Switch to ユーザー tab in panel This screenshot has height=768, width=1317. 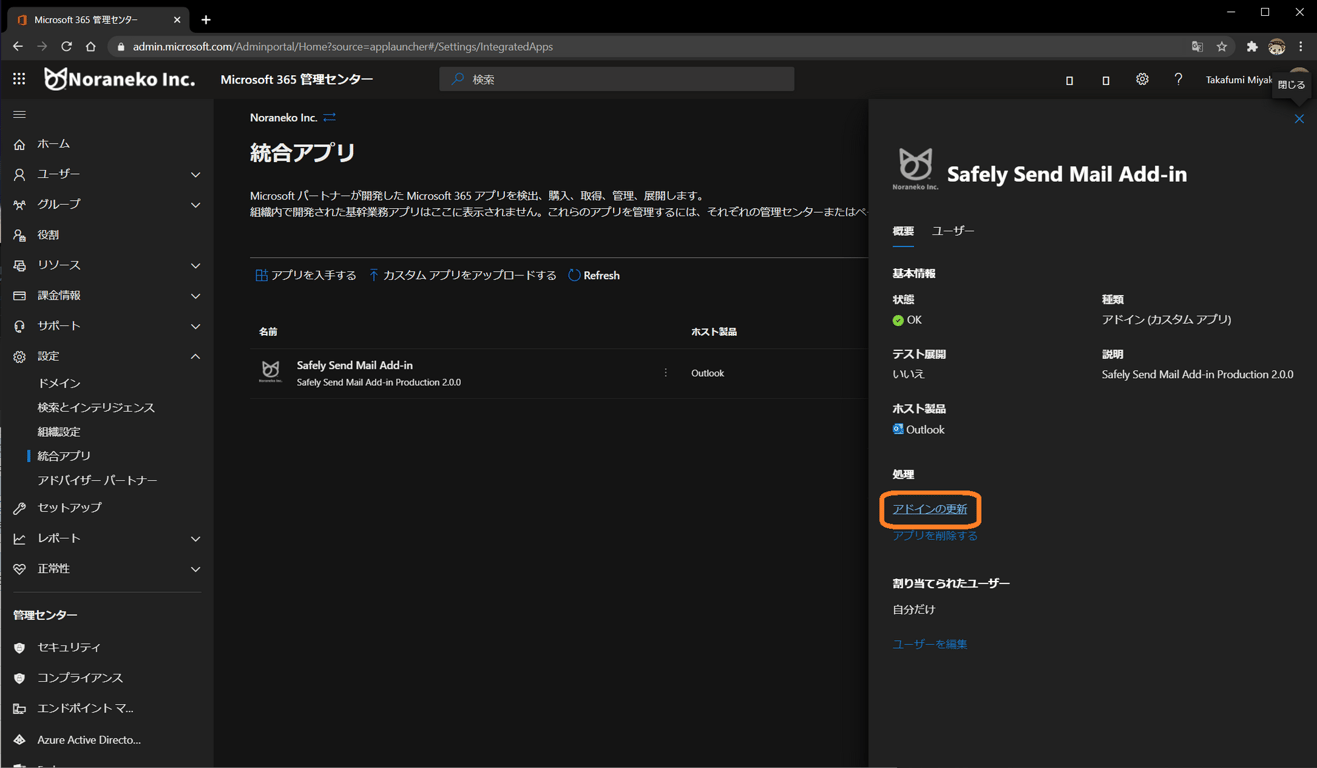(953, 231)
